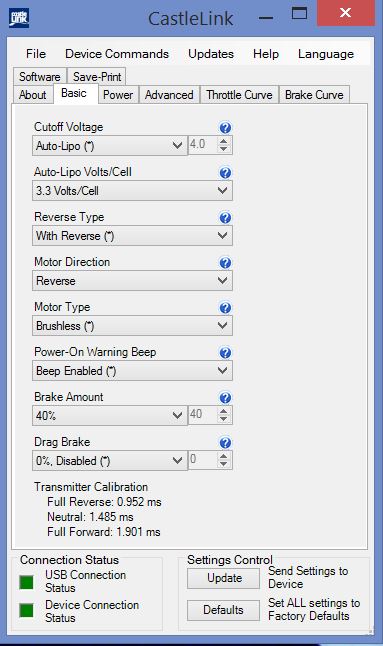Open the Motor Direction Reverse dropdown
Screen dimensions: 383x646
(132, 281)
